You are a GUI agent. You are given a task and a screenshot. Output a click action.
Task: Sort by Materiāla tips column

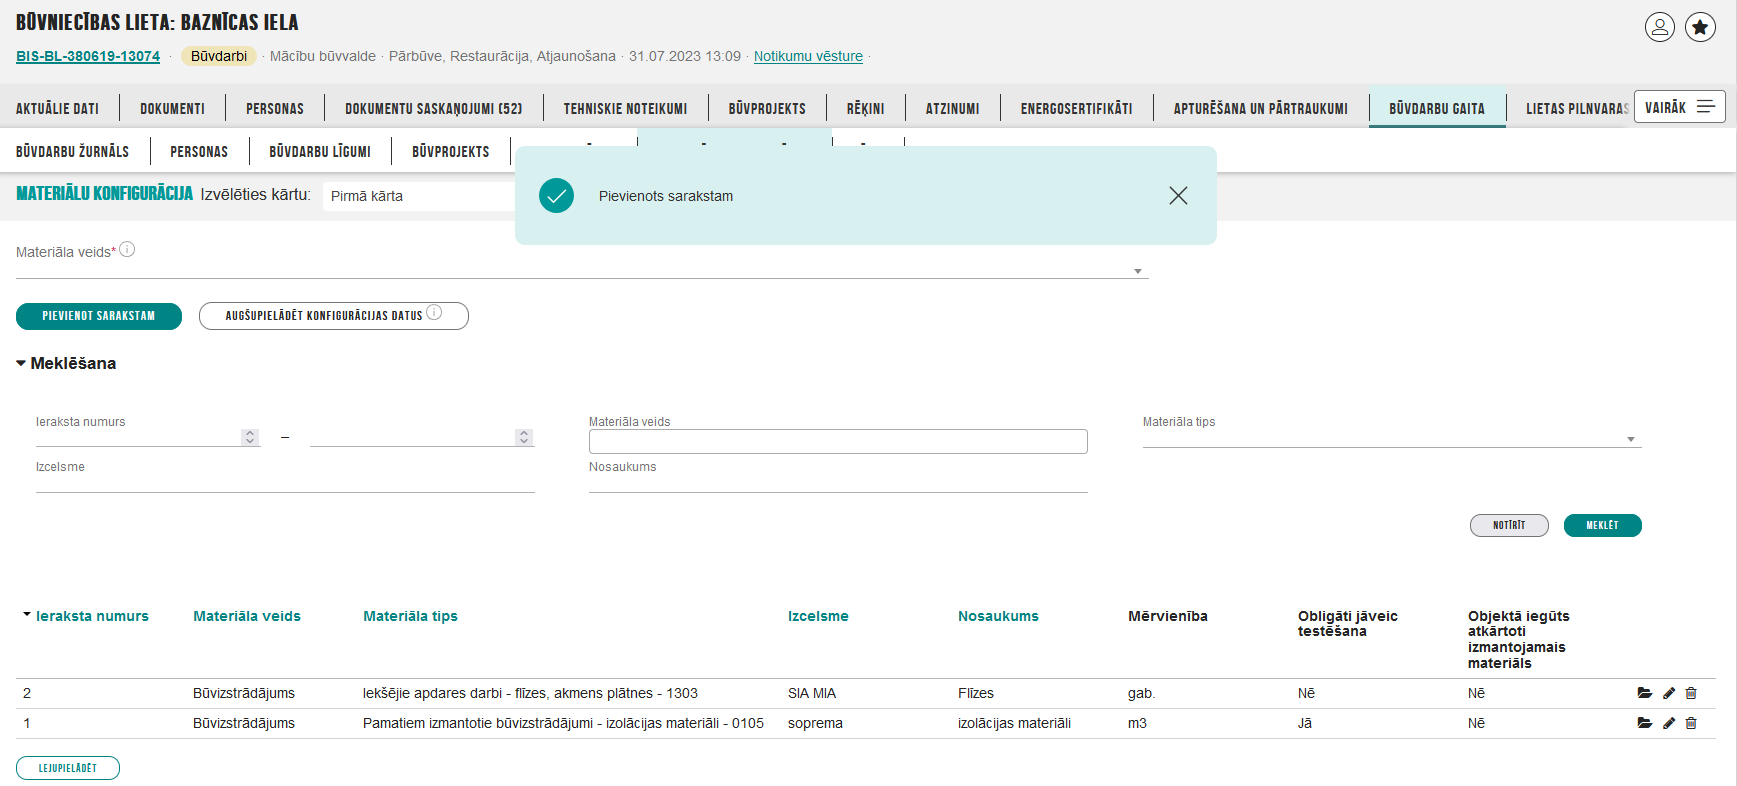(x=410, y=616)
